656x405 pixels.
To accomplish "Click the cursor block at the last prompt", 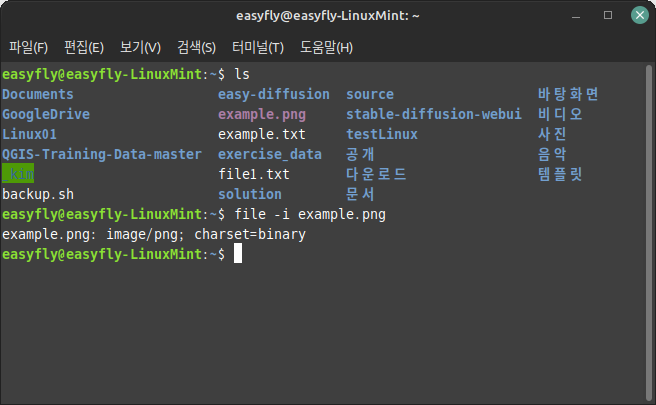I will [x=238, y=254].
